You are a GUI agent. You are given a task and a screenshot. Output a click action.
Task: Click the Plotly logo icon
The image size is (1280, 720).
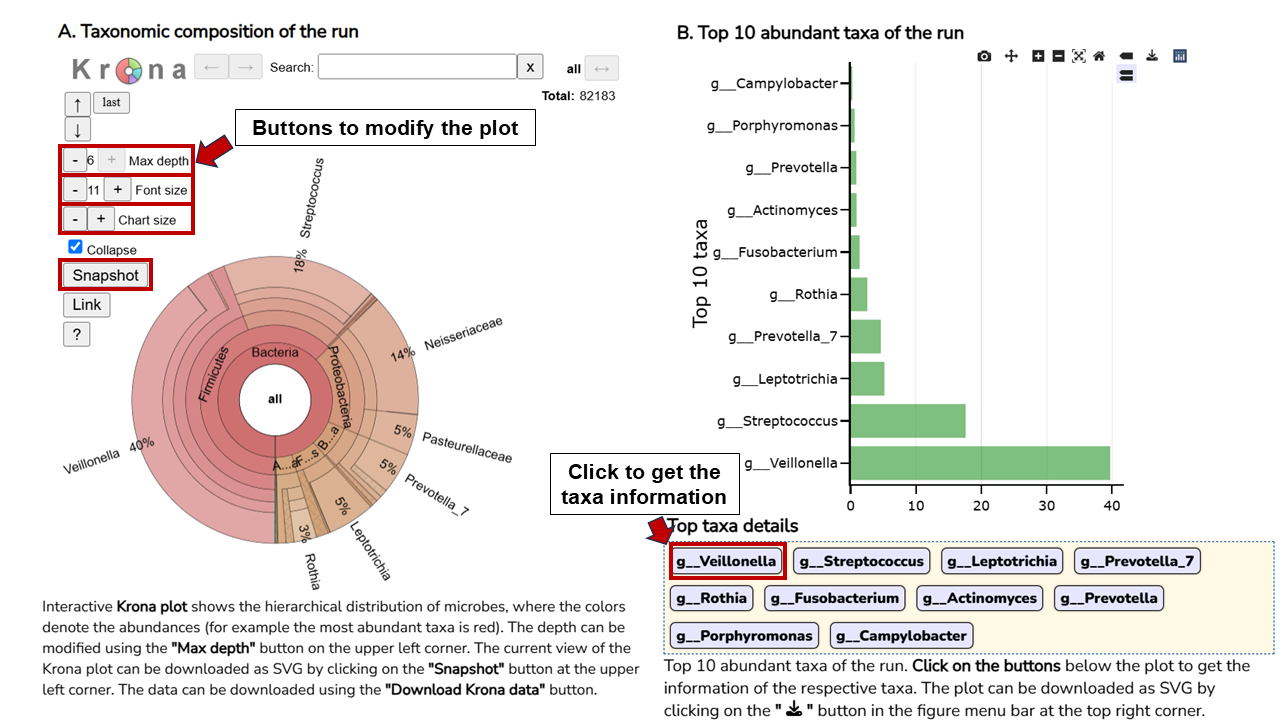[1179, 56]
